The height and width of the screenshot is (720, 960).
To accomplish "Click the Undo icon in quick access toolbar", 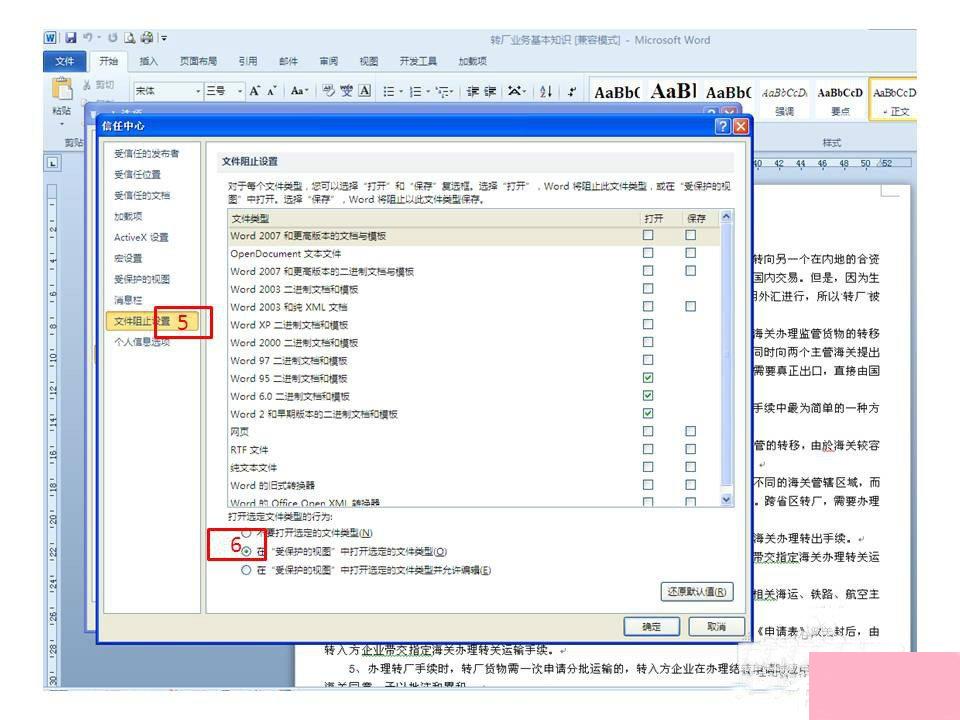I will tap(88, 38).
